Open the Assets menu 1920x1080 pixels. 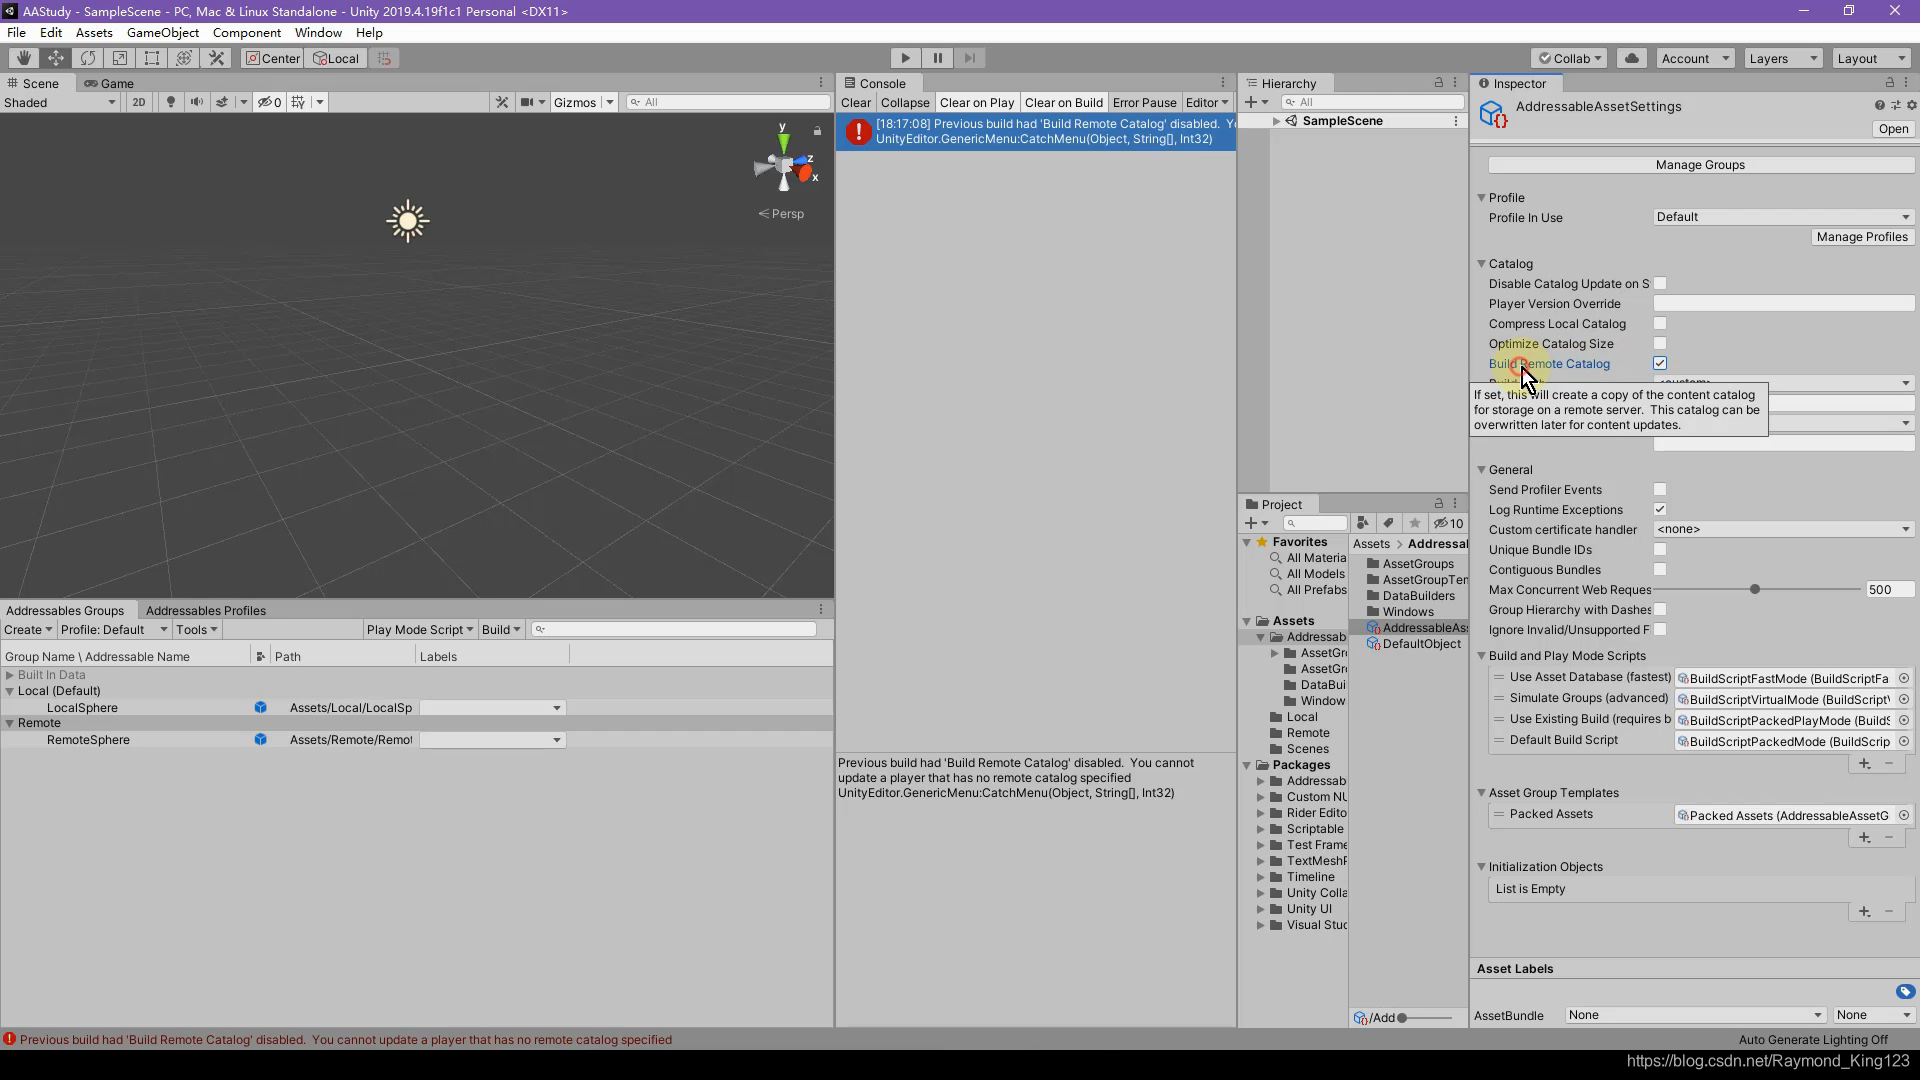coord(94,32)
